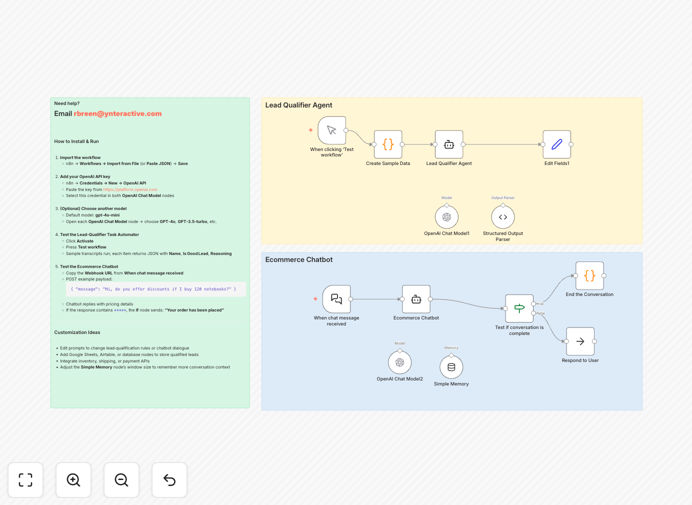The image size is (692, 505).
Task: Click the 'Edit Fields1' node label
Action: click(557, 163)
